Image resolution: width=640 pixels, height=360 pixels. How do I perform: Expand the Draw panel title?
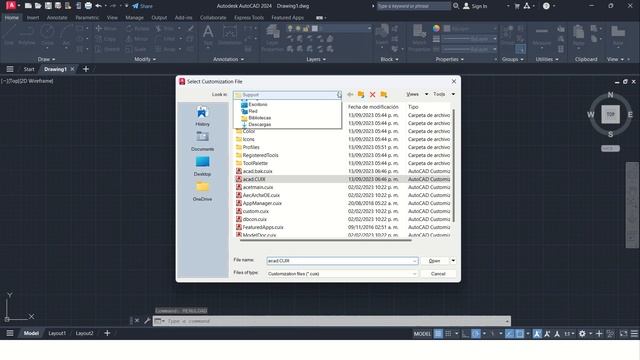coord(46,59)
